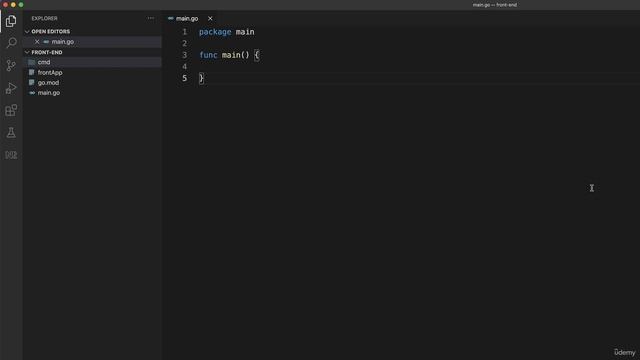Click line number 3 in the gutter
The image size is (640, 360).
click(x=184, y=55)
